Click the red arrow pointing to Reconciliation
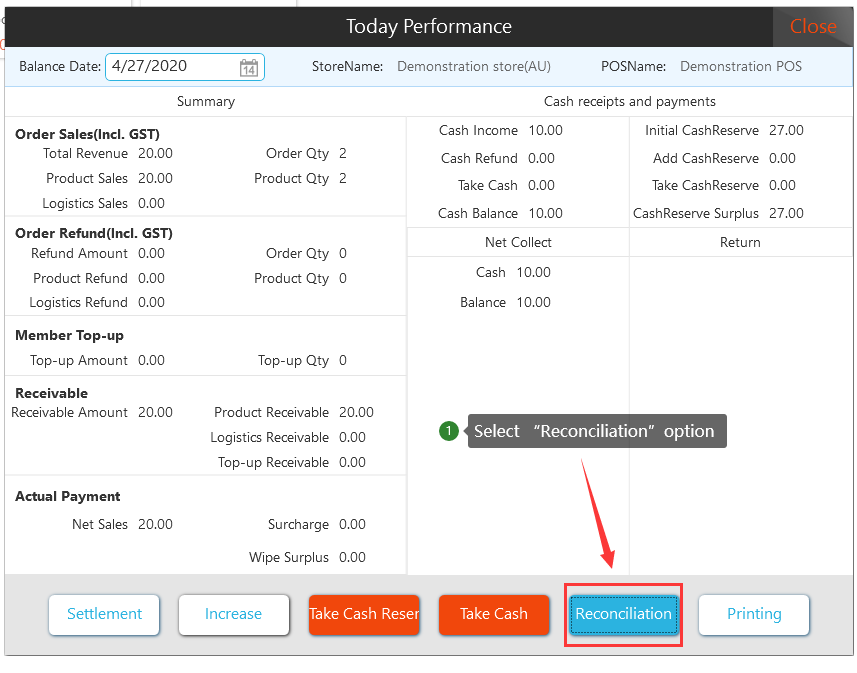857x673 pixels. (599, 510)
